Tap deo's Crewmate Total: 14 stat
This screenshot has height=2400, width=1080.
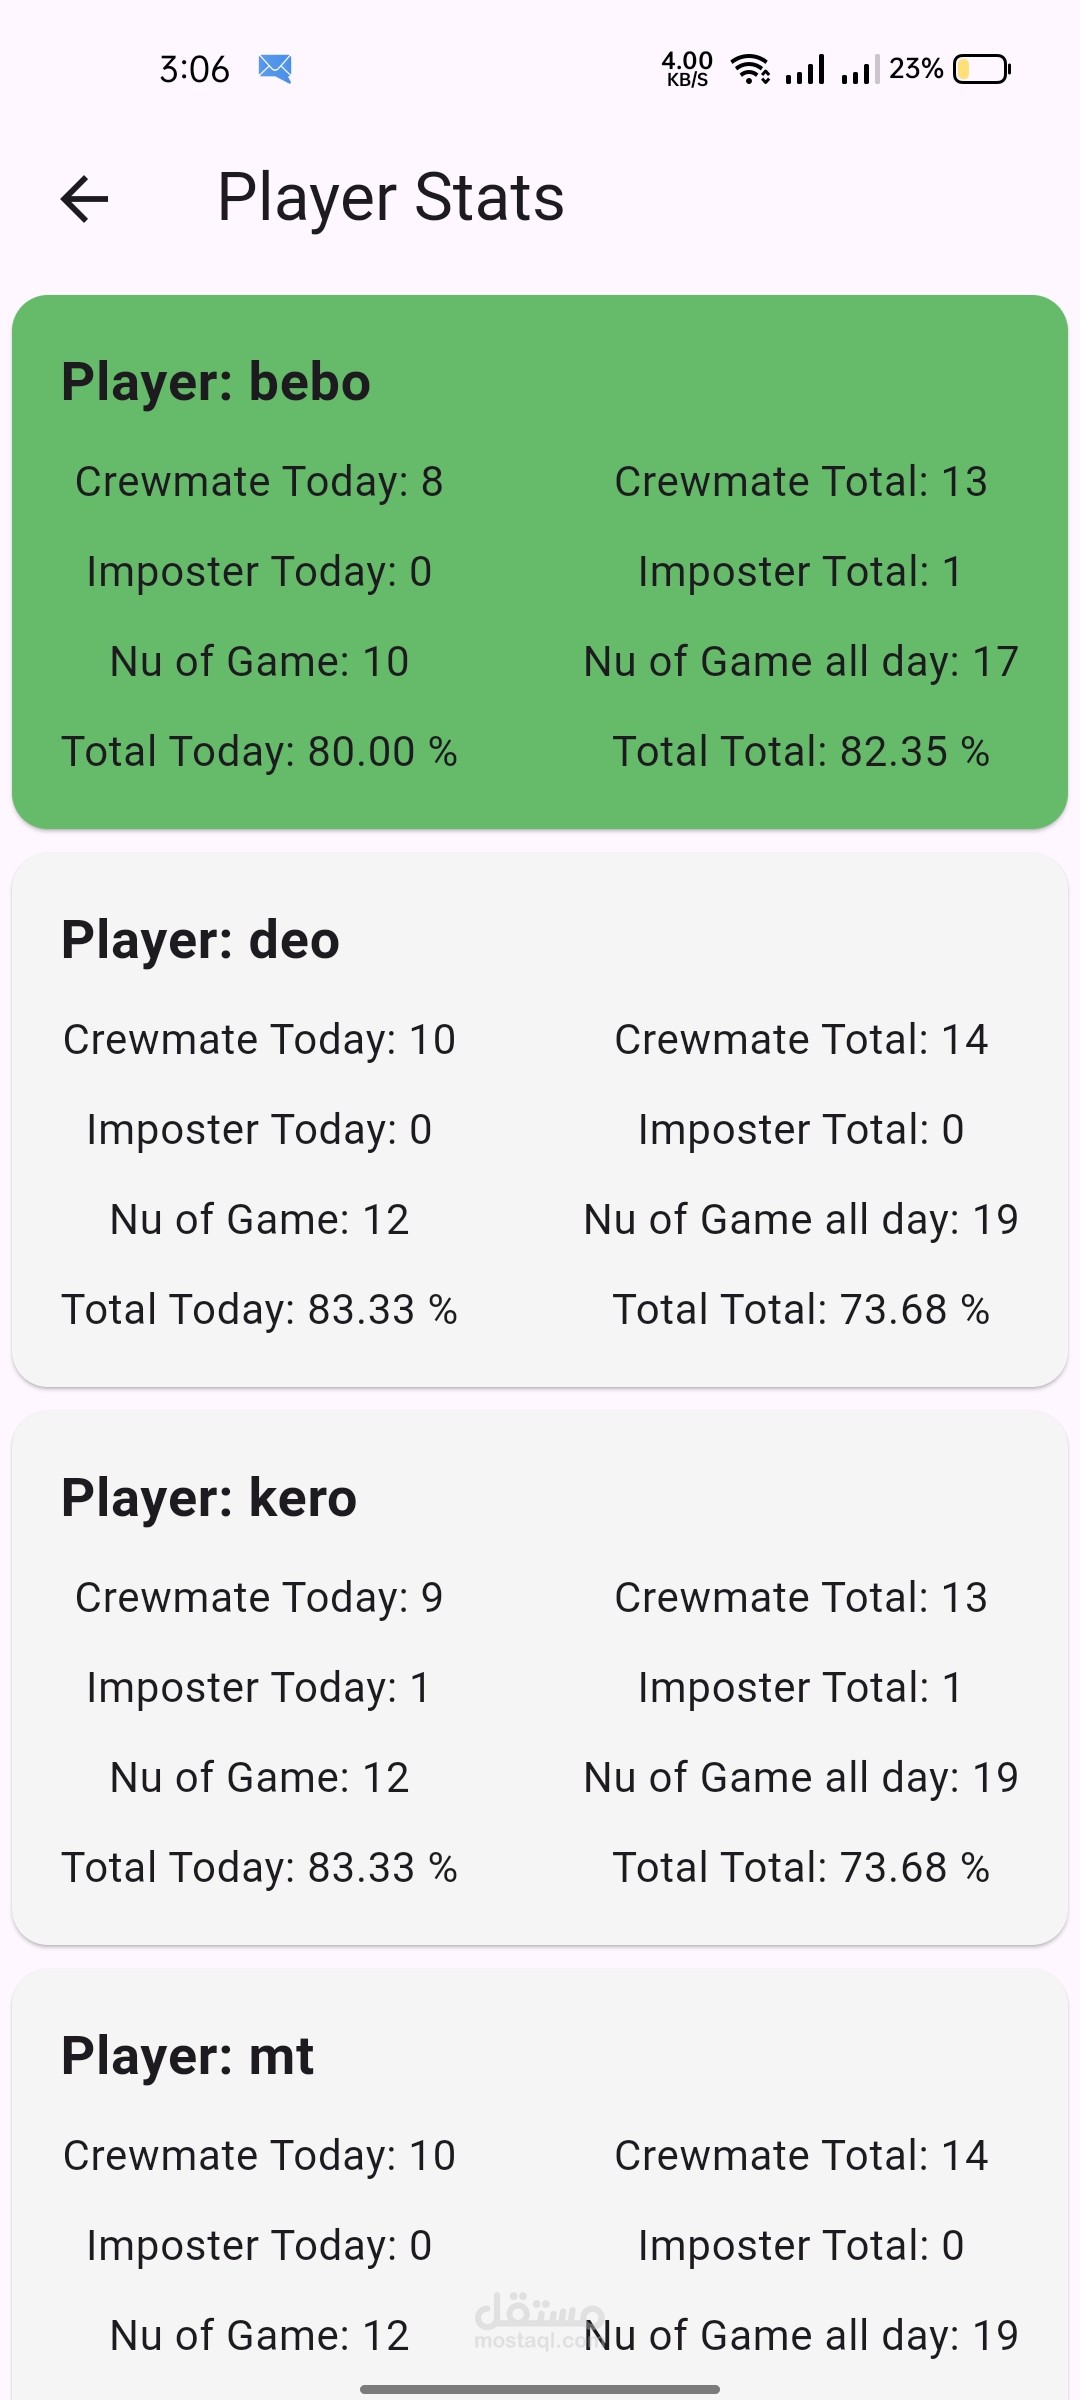pos(801,1040)
